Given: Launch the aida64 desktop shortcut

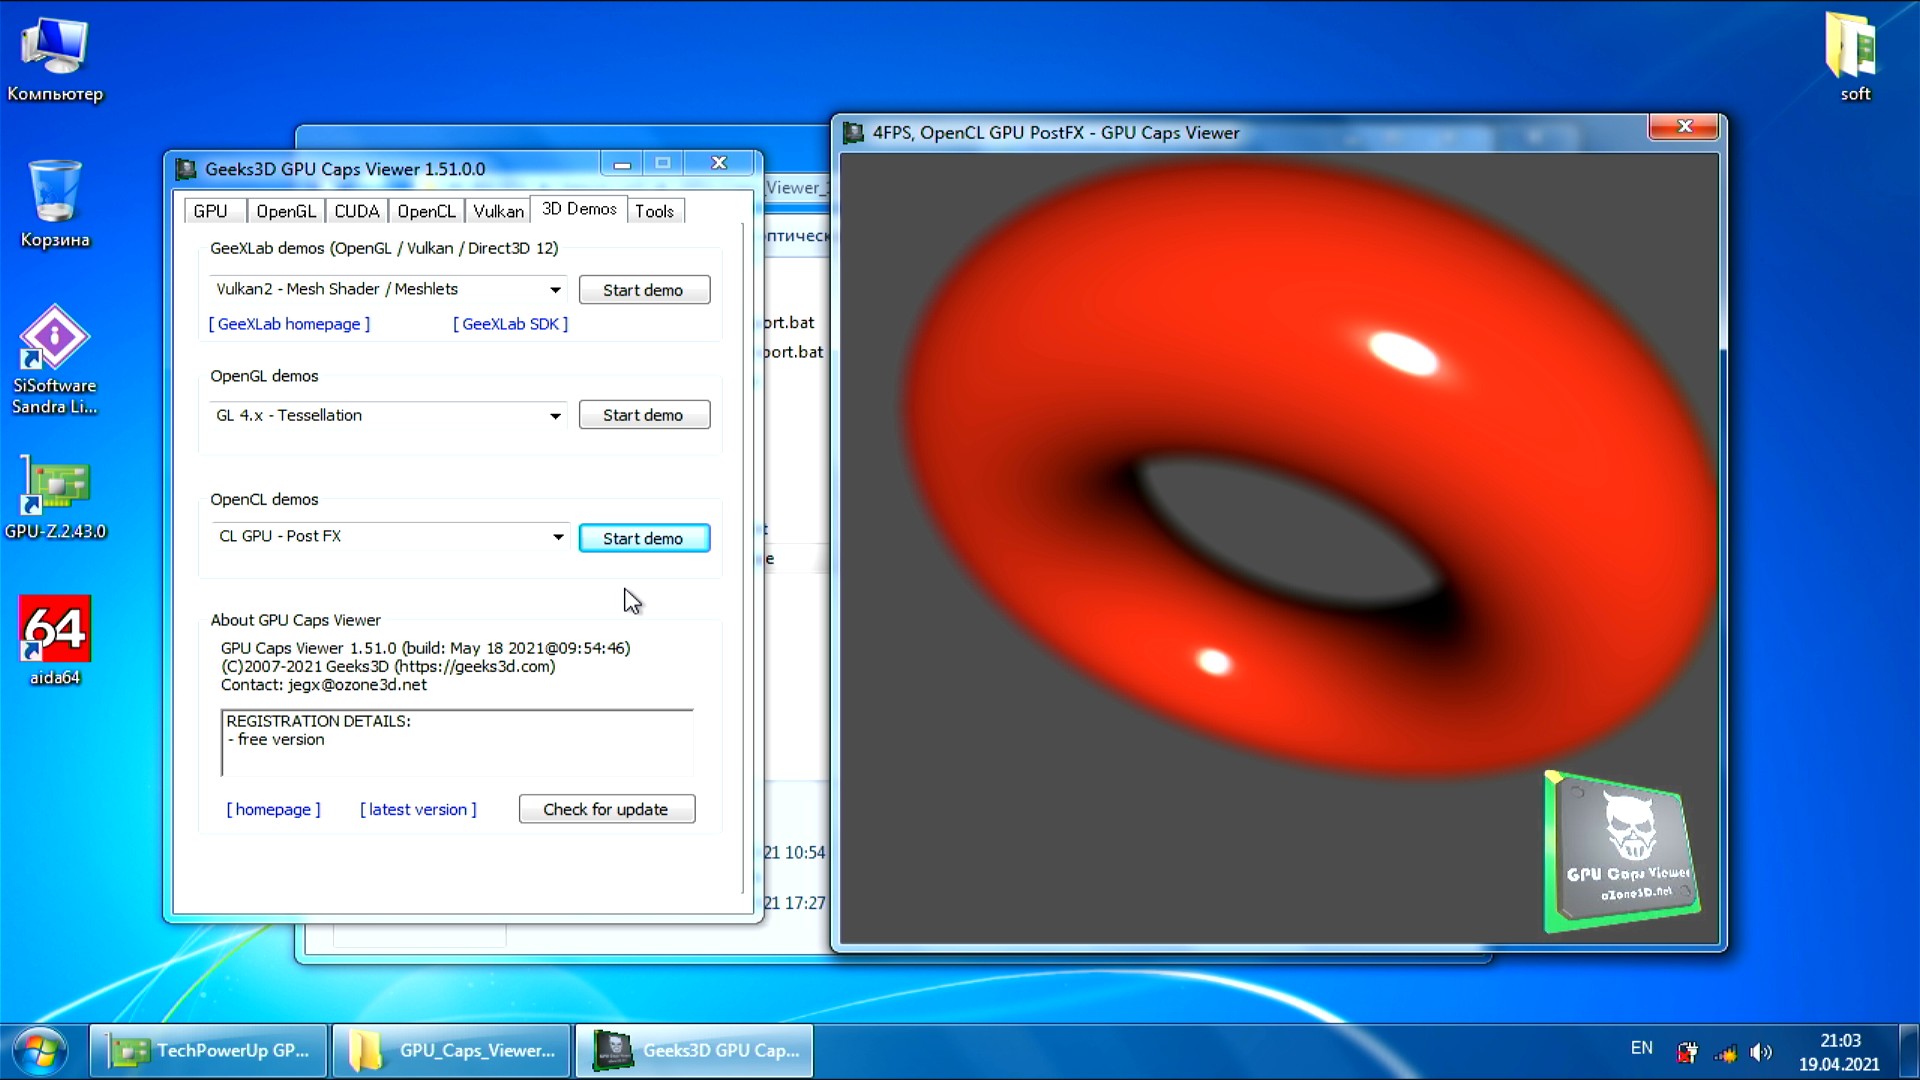Looking at the screenshot, I should coord(55,630).
